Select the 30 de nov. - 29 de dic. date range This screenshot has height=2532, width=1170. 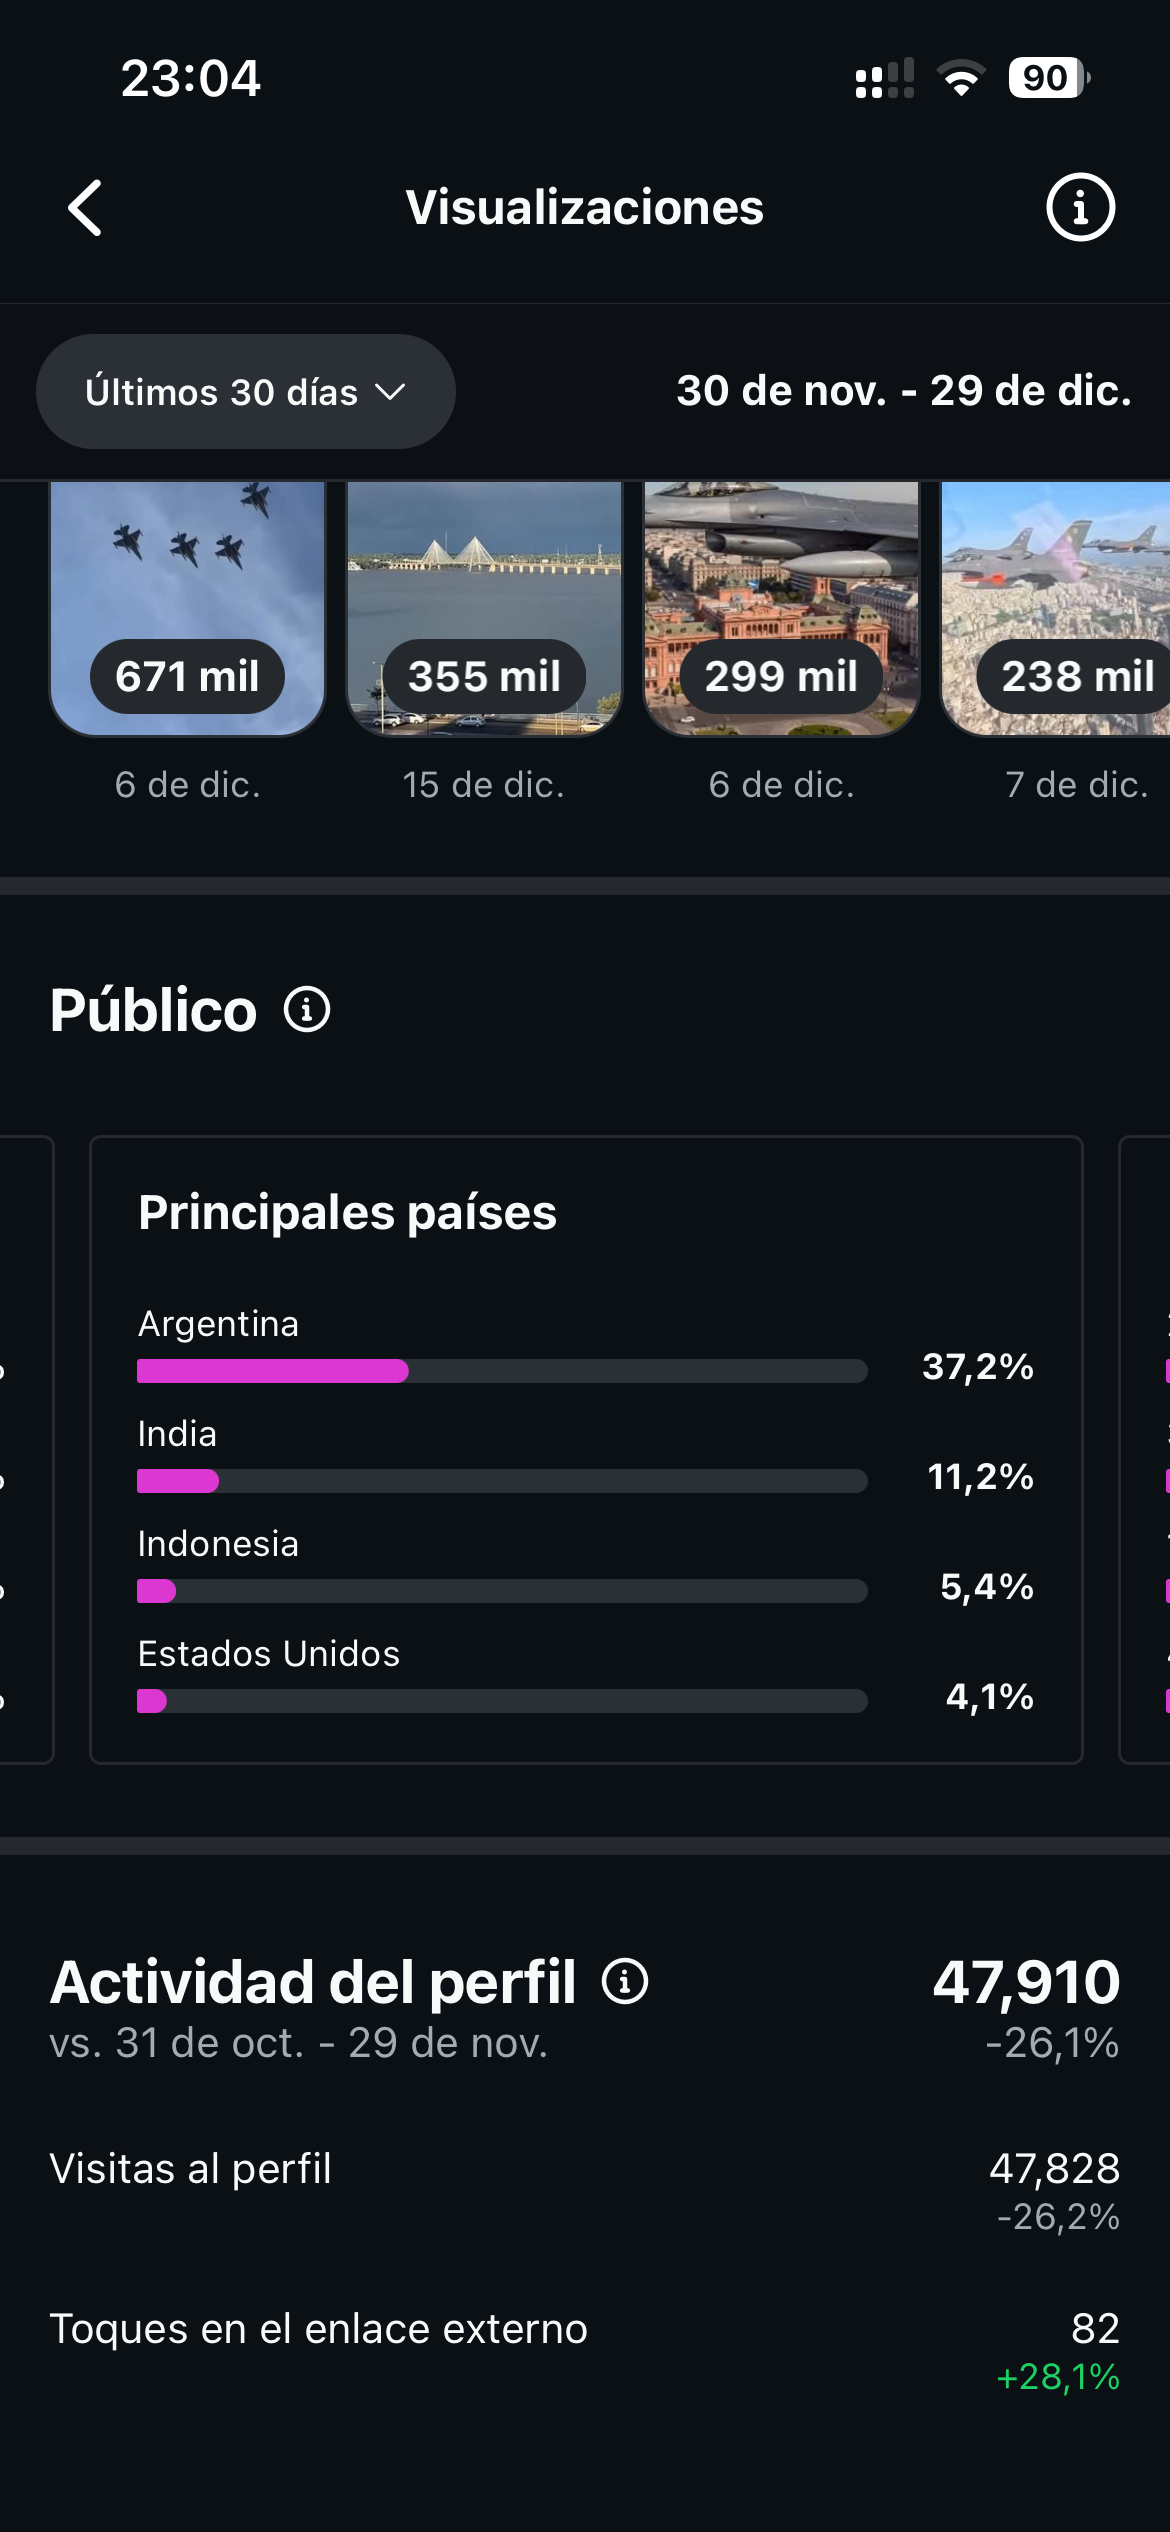point(903,392)
